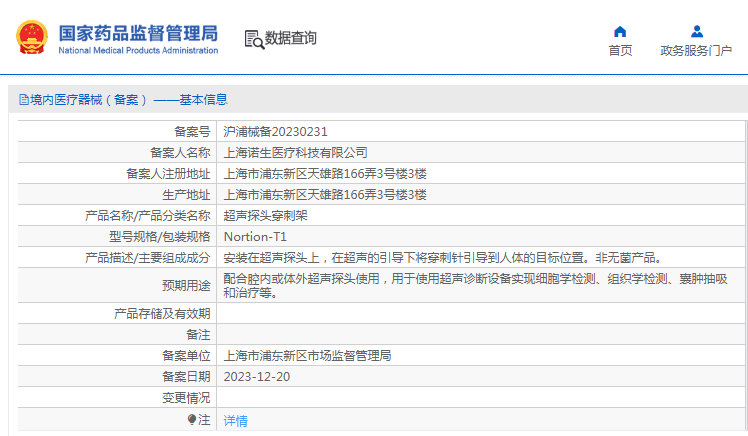Click the 备注 row label
The width and height of the screenshot is (748, 436).
pos(198,334)
